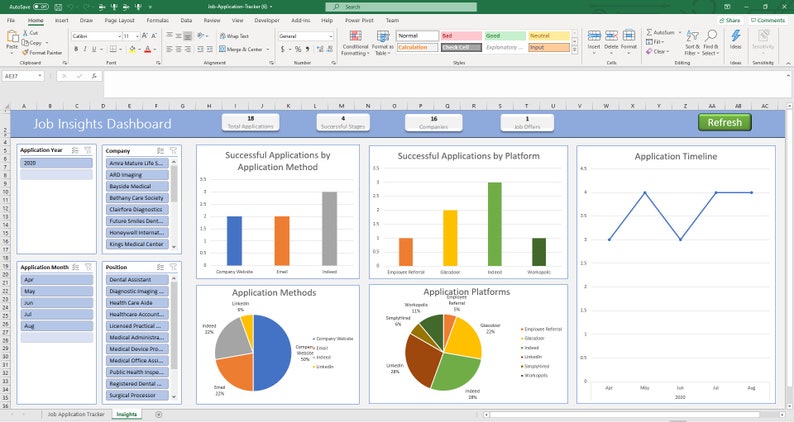
Task: Open the File menu
Action: [x=11, y=20]
